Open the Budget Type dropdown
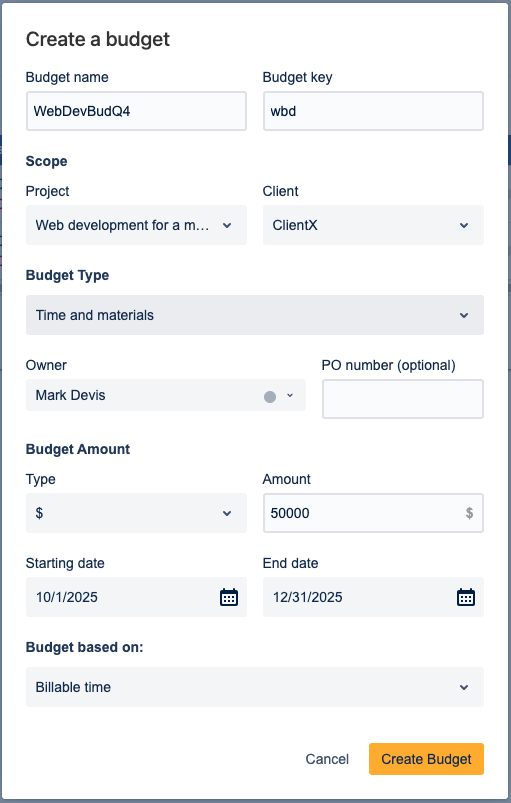This screenshot has width=511, height=803. [255, 315]
